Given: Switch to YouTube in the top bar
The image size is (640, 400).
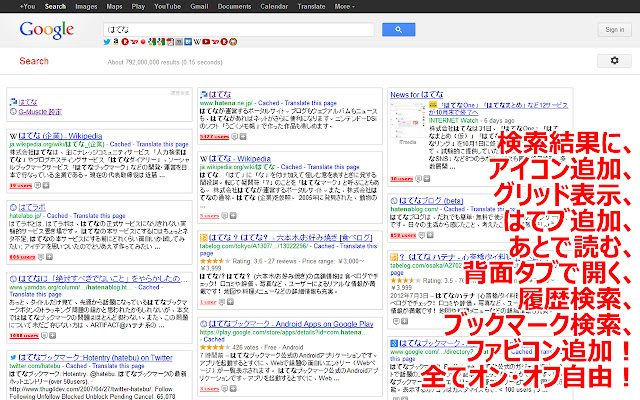Looking at the screenshot, I should [167, 6].
